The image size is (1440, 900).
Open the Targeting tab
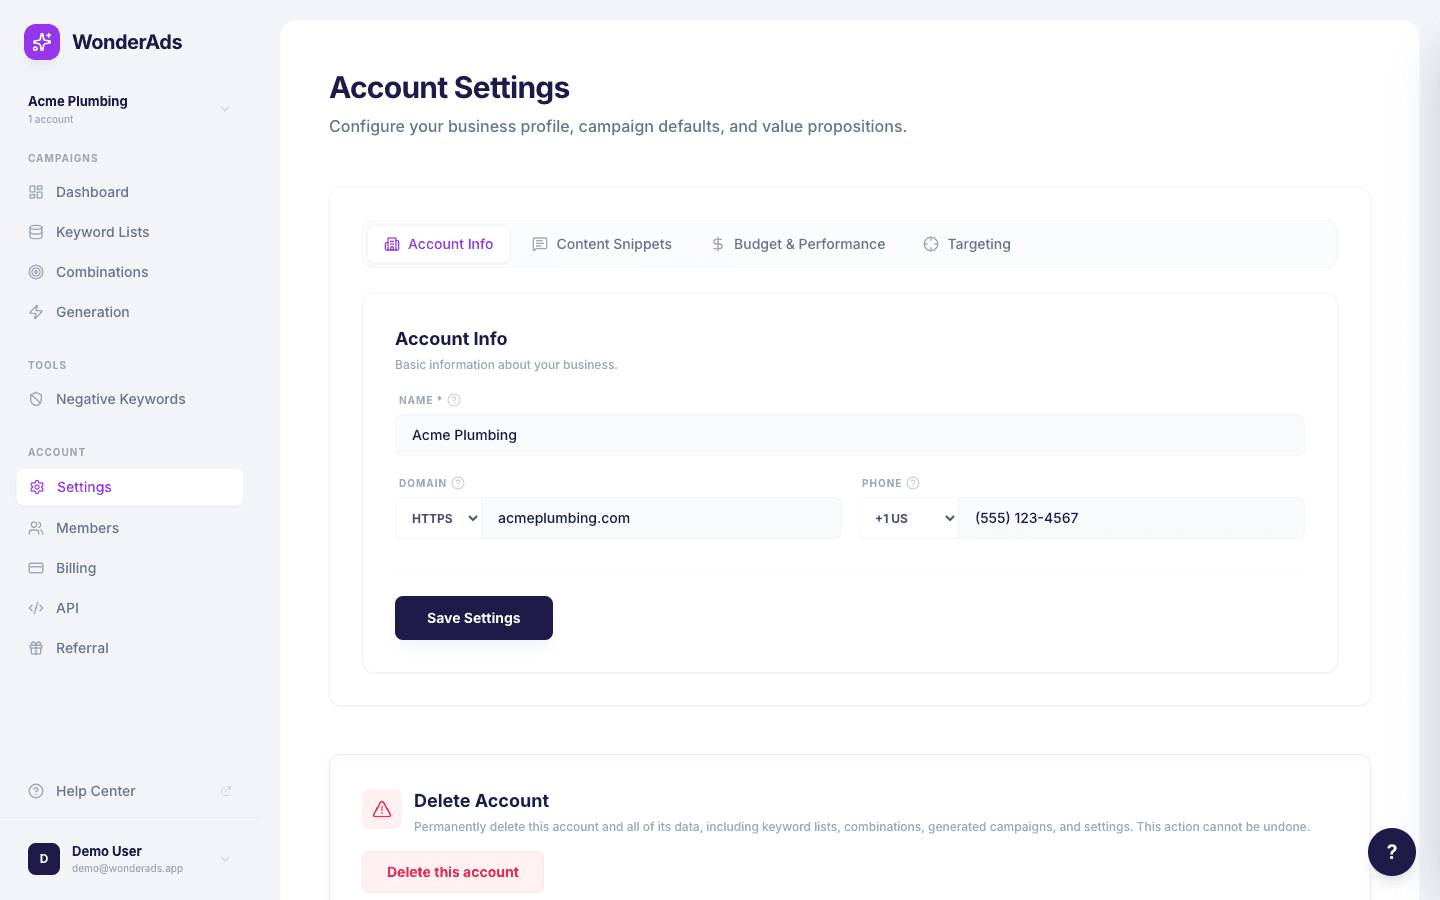[x=966, y=244]
